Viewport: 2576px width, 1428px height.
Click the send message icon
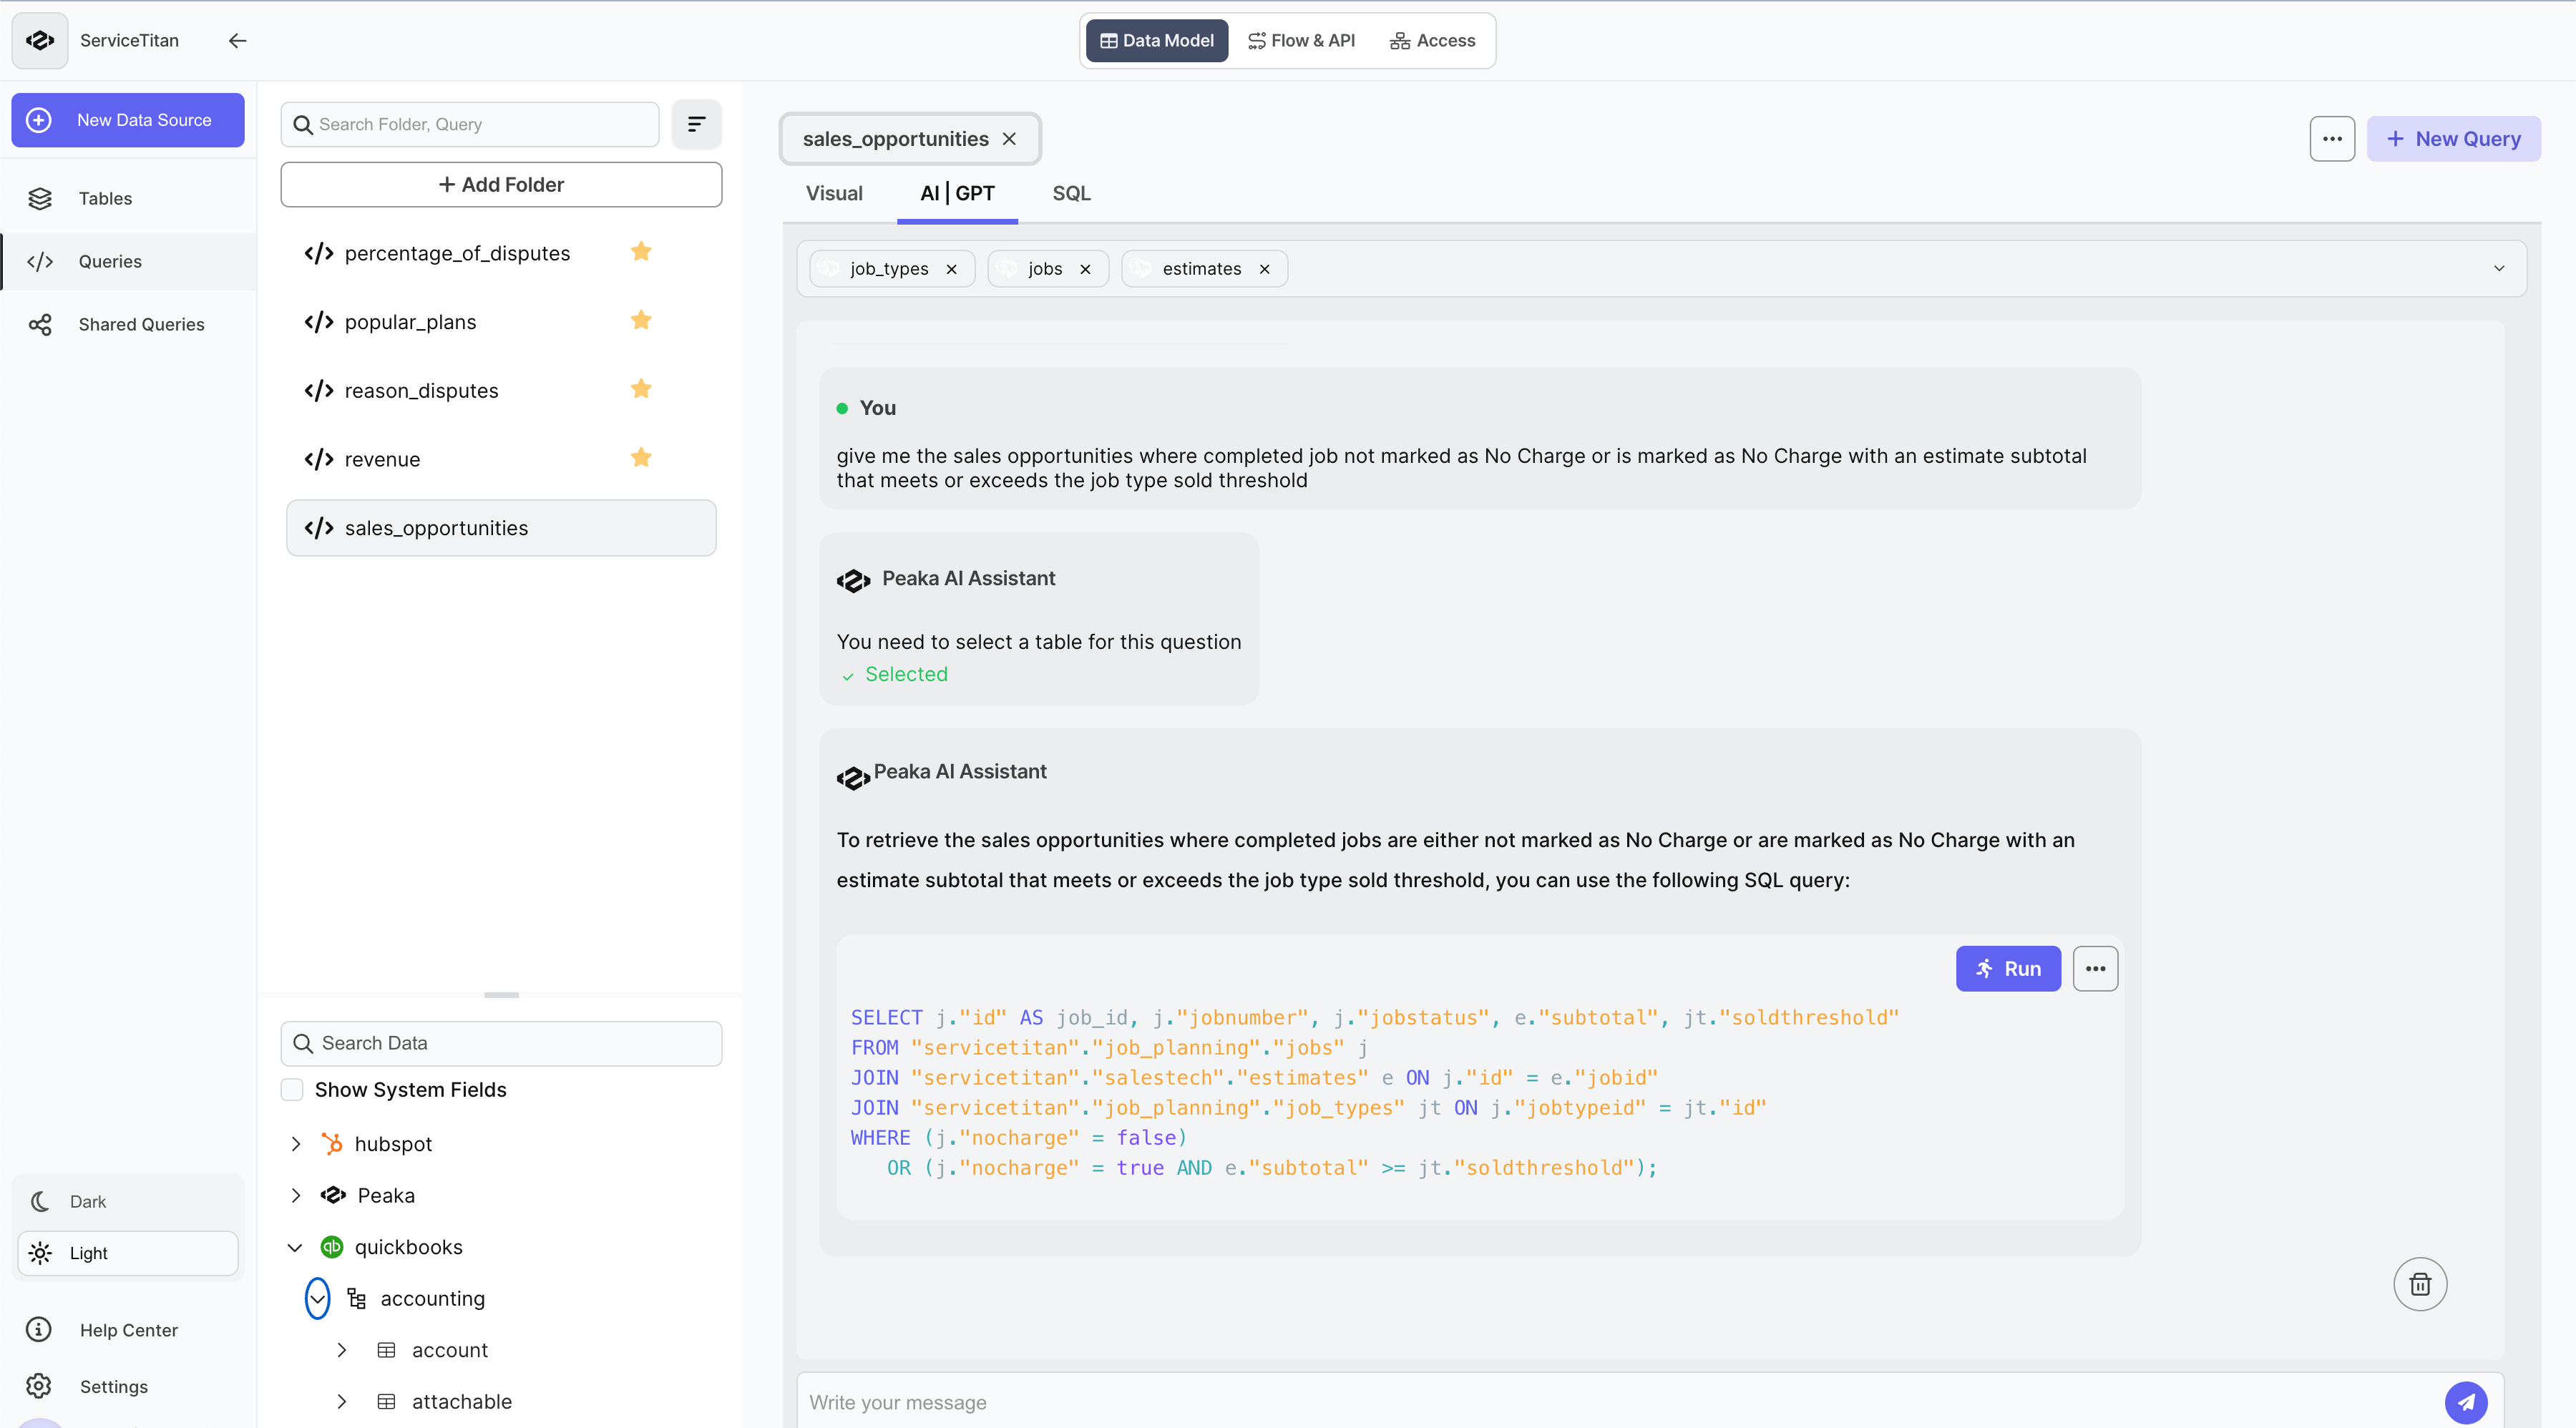click(2465, 1402)
